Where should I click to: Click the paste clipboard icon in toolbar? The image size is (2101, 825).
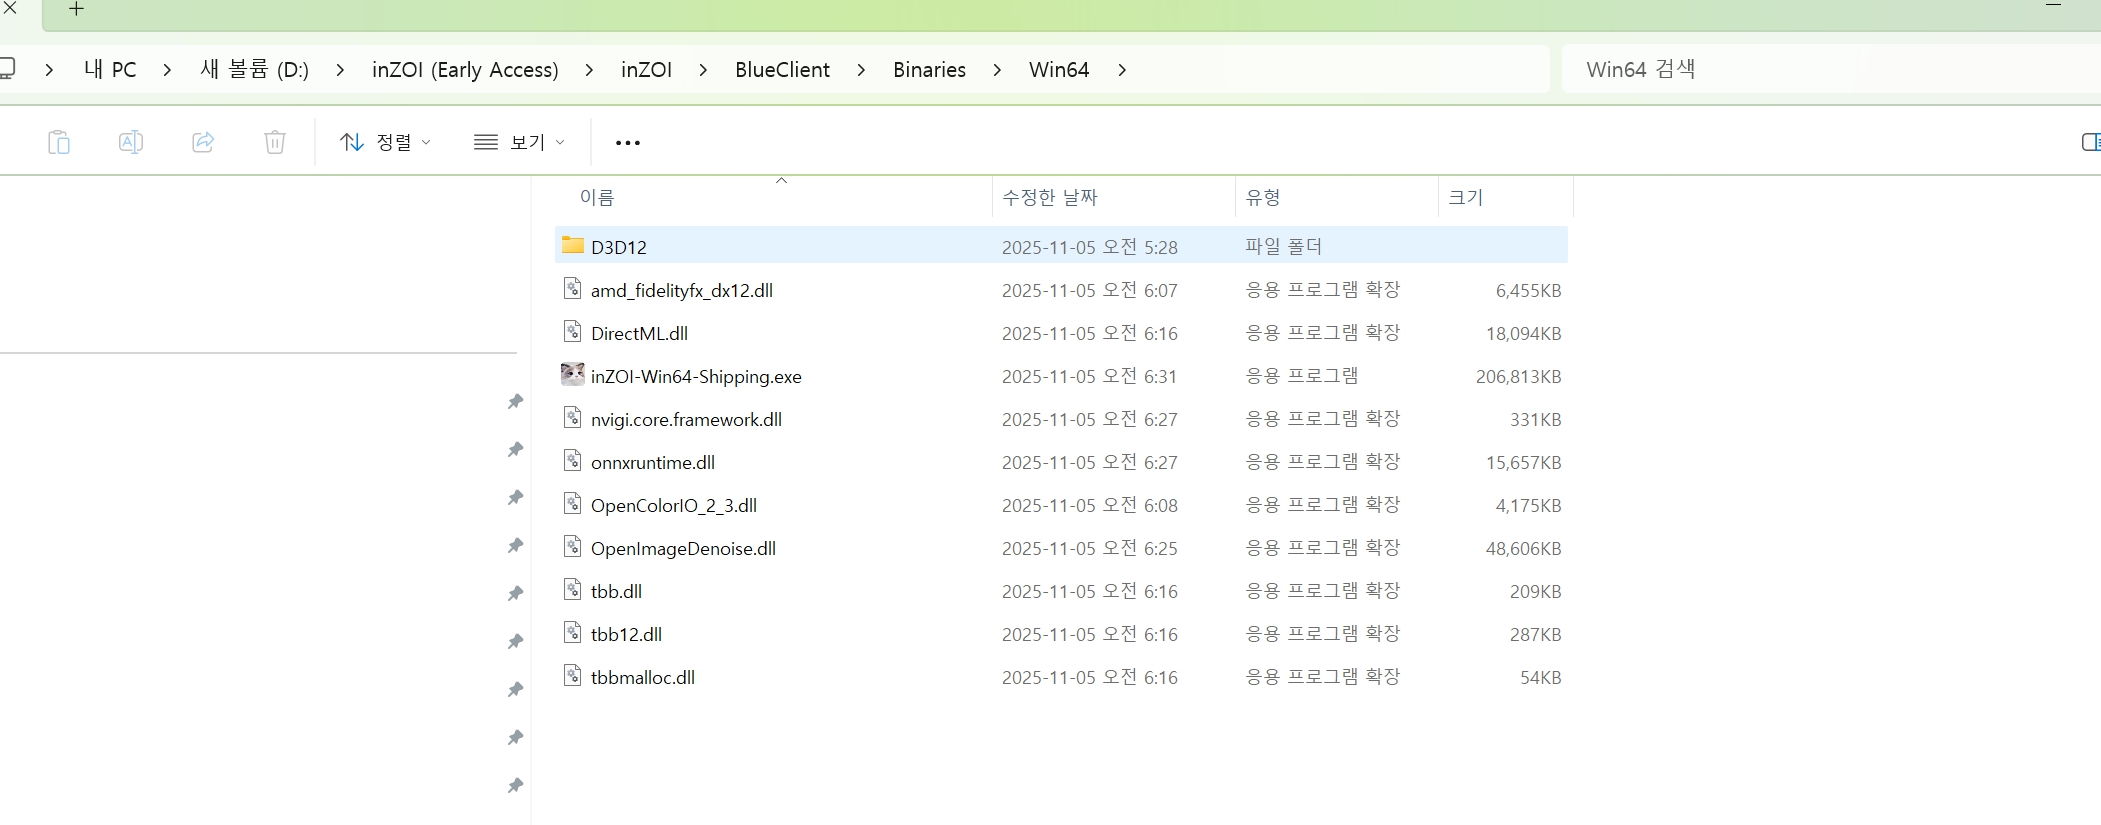[x=59, y=142]
